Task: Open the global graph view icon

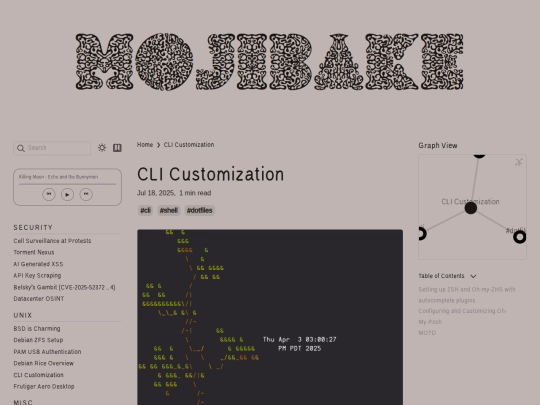Action: (x=519, y=162)
